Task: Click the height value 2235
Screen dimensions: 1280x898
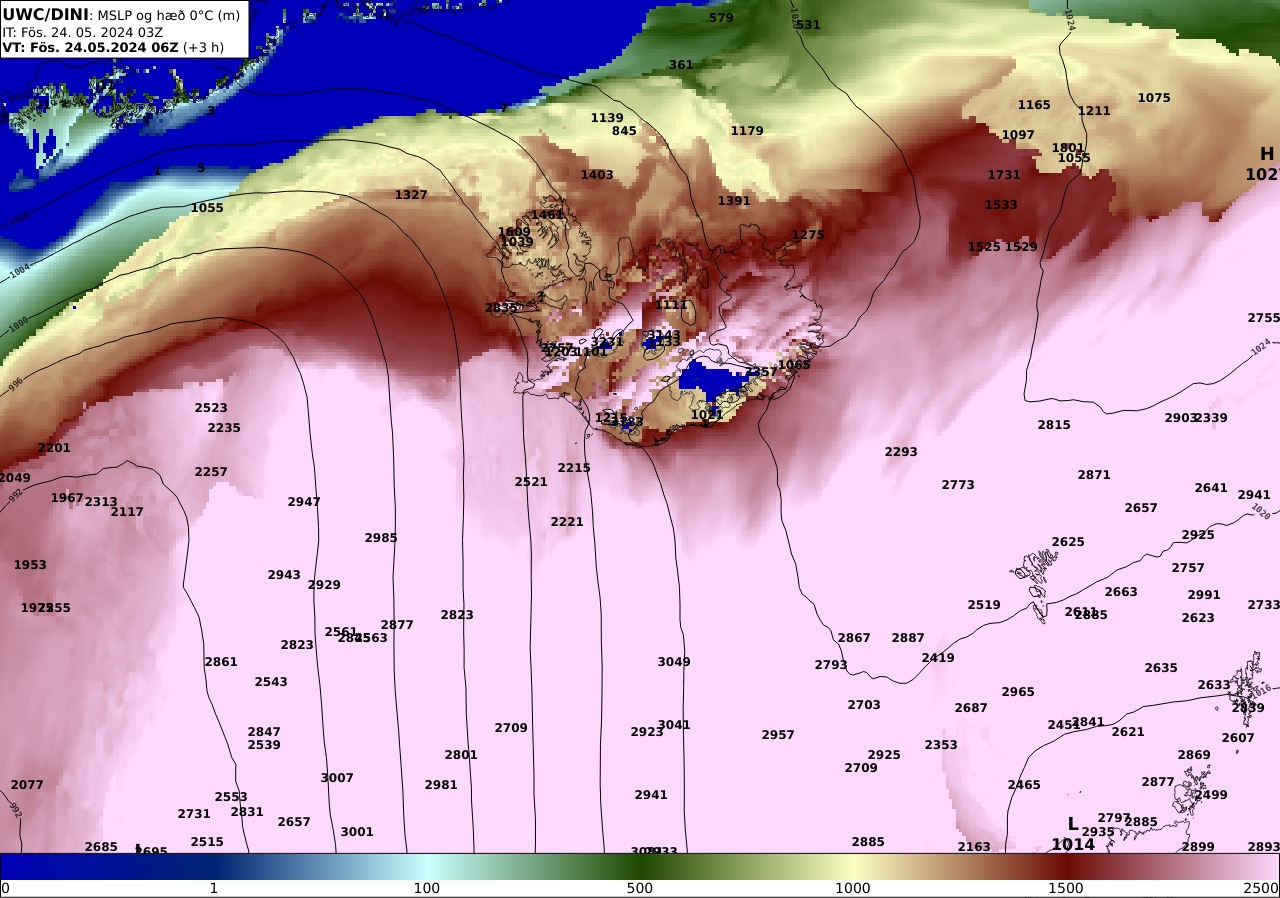Action: (224, 428)
